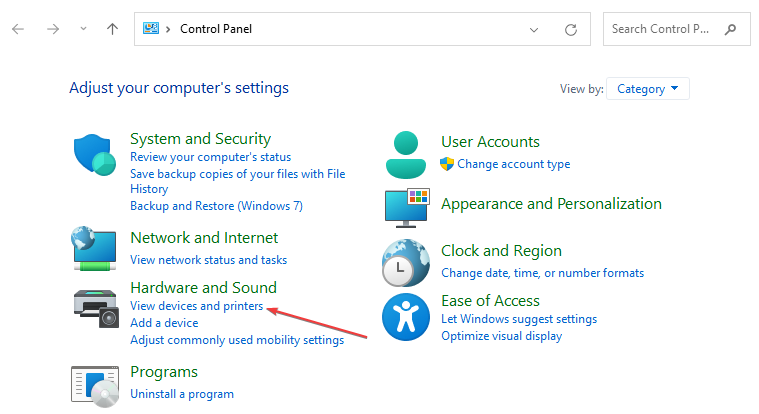Expand the View by Category dropdown
759x414 pixels.
648,89
